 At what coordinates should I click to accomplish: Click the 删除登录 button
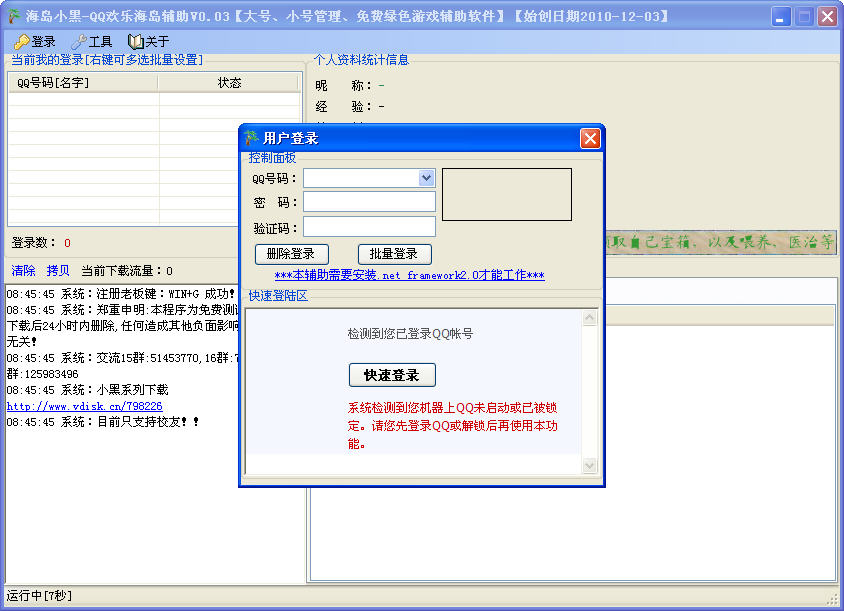[291, 254]
